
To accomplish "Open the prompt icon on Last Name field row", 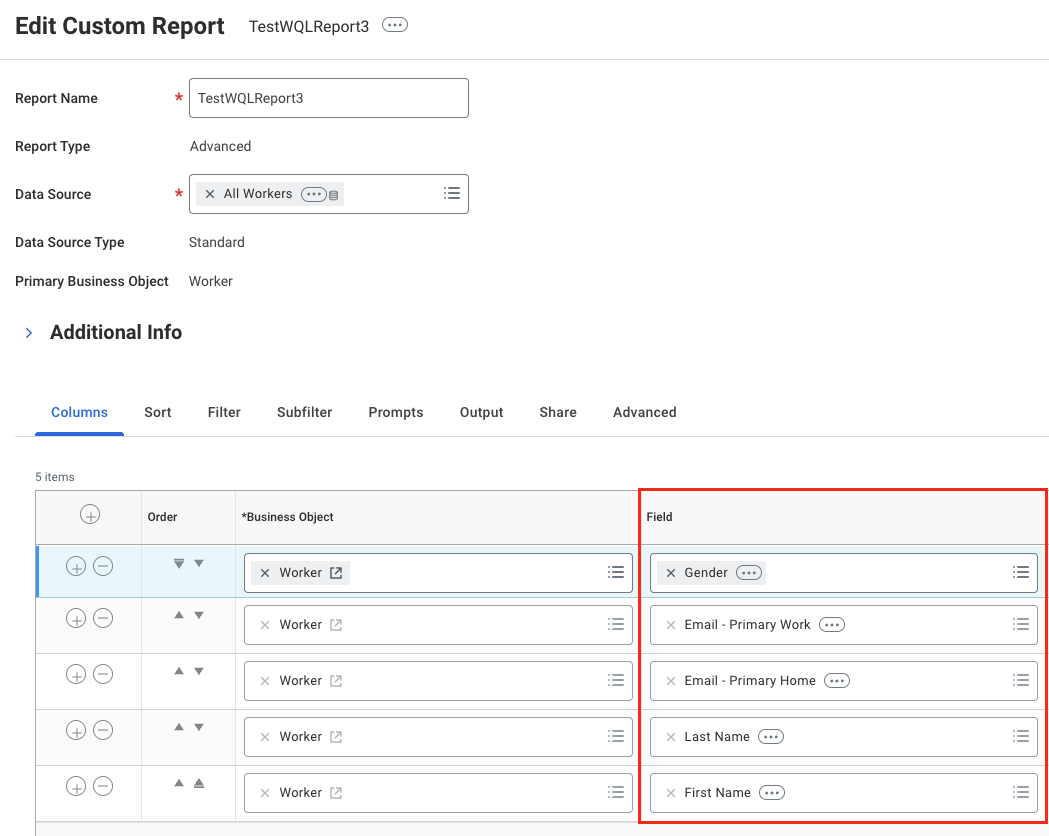I will [x=1020, y=736].
